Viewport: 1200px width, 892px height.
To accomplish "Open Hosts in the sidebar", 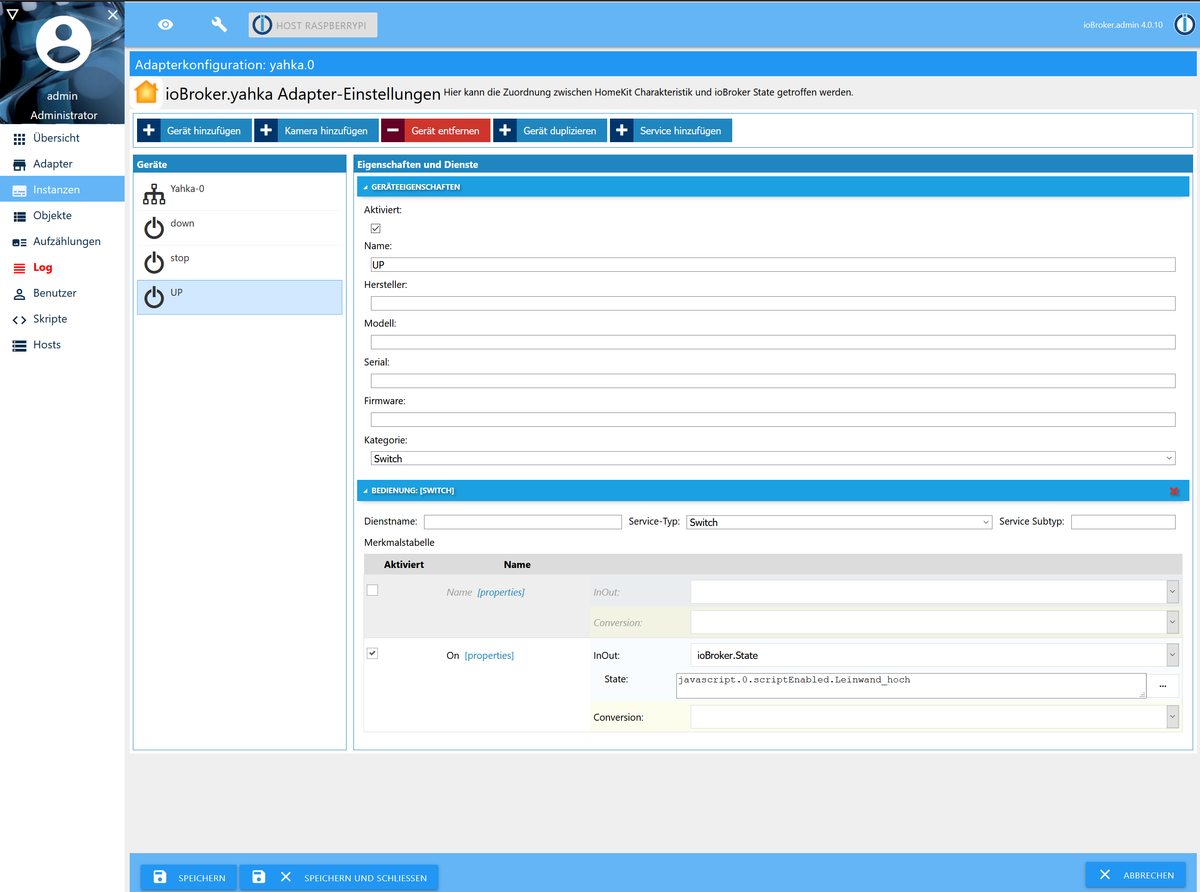I will tap(62, 345).
